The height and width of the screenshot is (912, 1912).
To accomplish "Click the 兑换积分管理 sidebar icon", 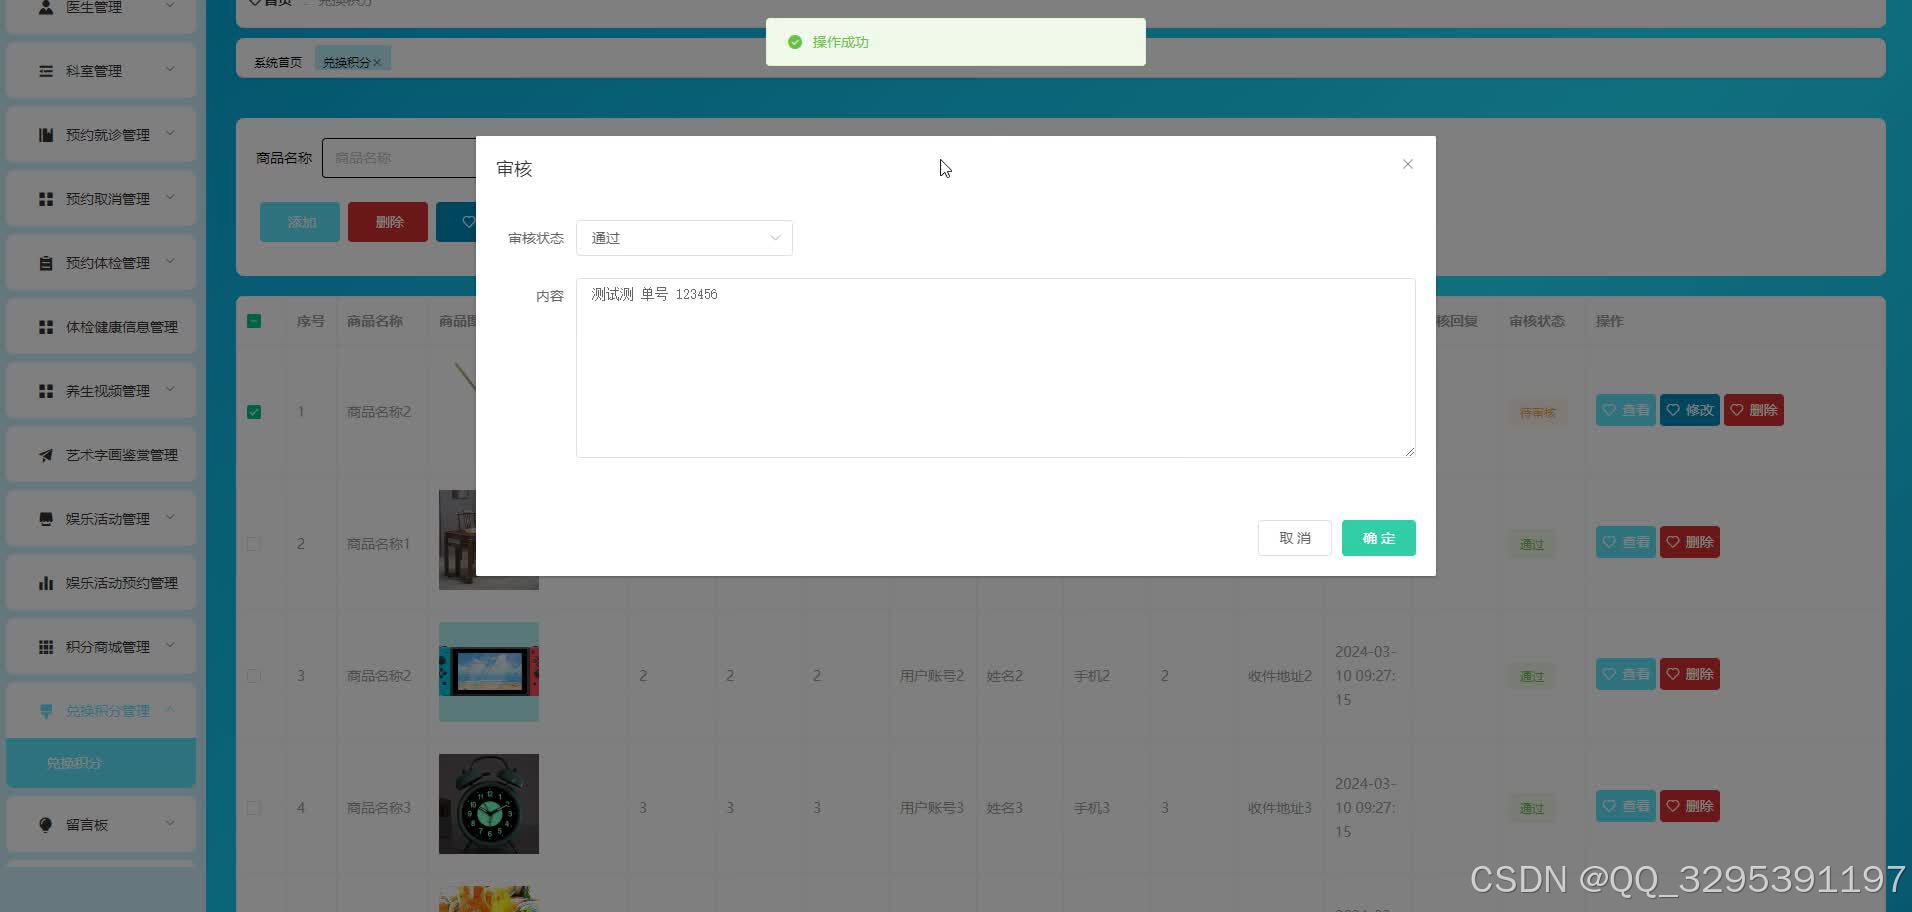I will click(x=46, y=711).
